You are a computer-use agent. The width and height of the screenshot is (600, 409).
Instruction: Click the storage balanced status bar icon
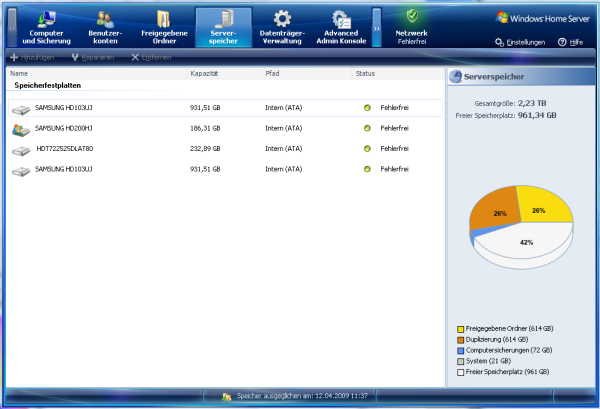pyautogui.click(x=227, y=397)
